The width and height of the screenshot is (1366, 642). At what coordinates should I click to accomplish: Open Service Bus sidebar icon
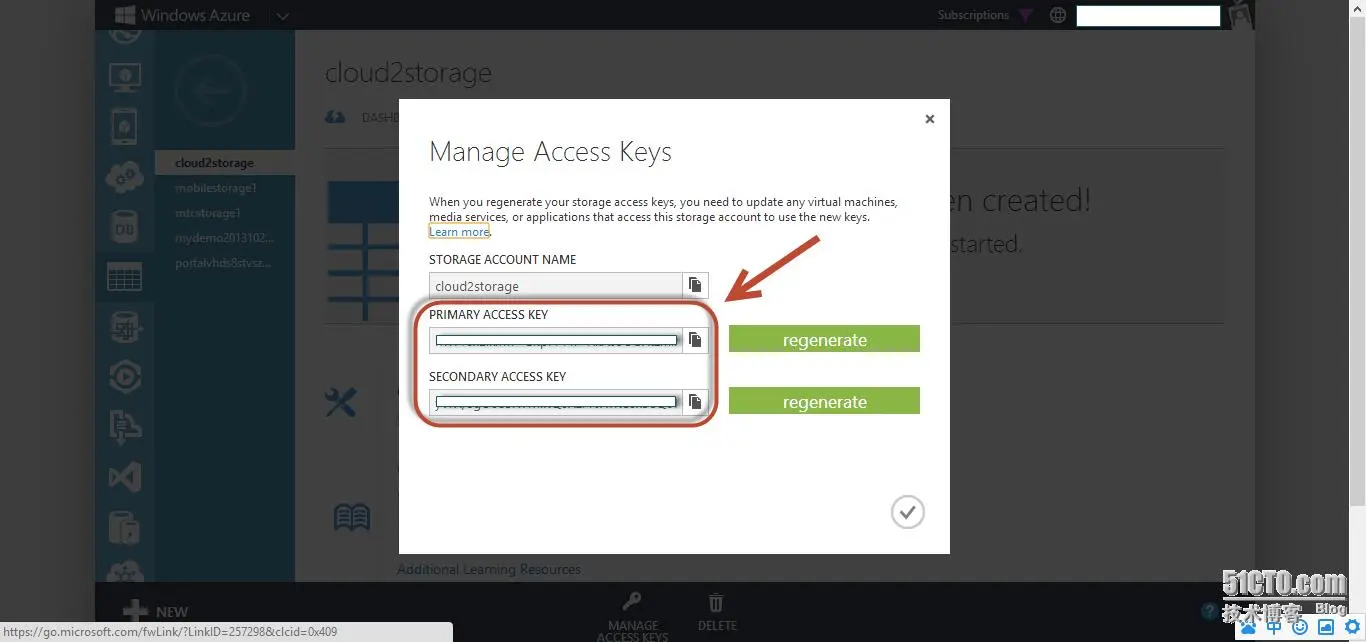pos(125,427)
